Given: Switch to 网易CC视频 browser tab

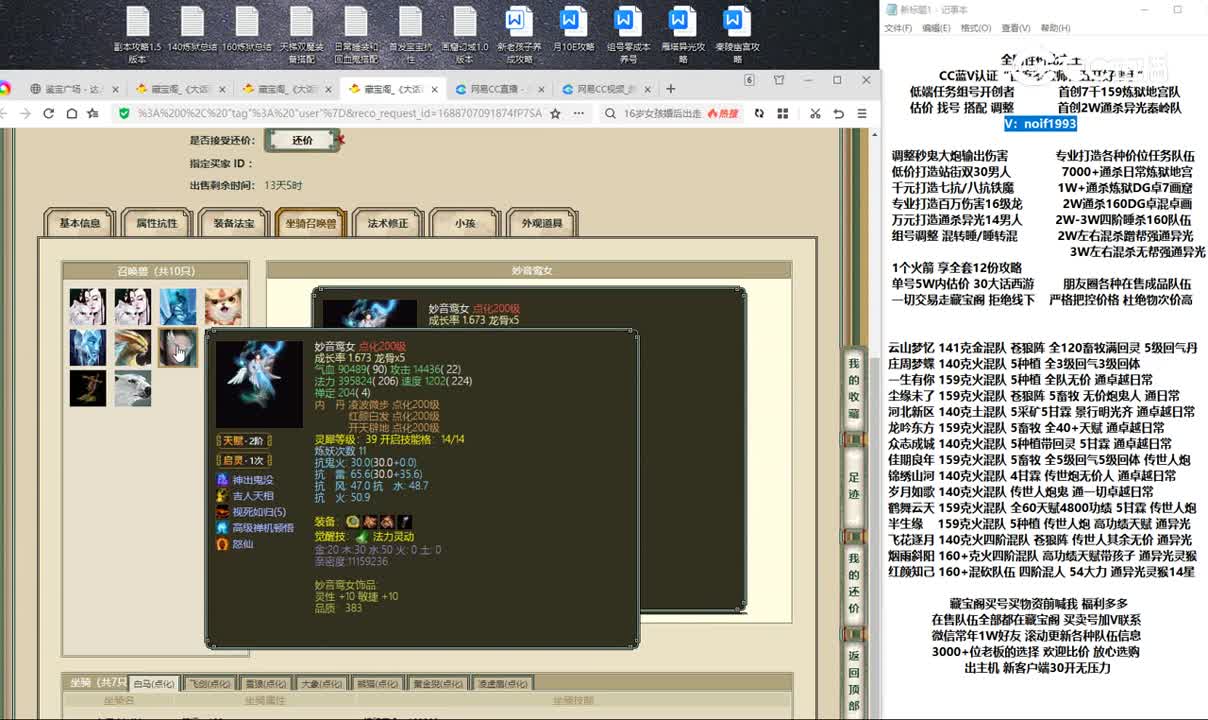Looking at the screenshot, I should [606, 89].
